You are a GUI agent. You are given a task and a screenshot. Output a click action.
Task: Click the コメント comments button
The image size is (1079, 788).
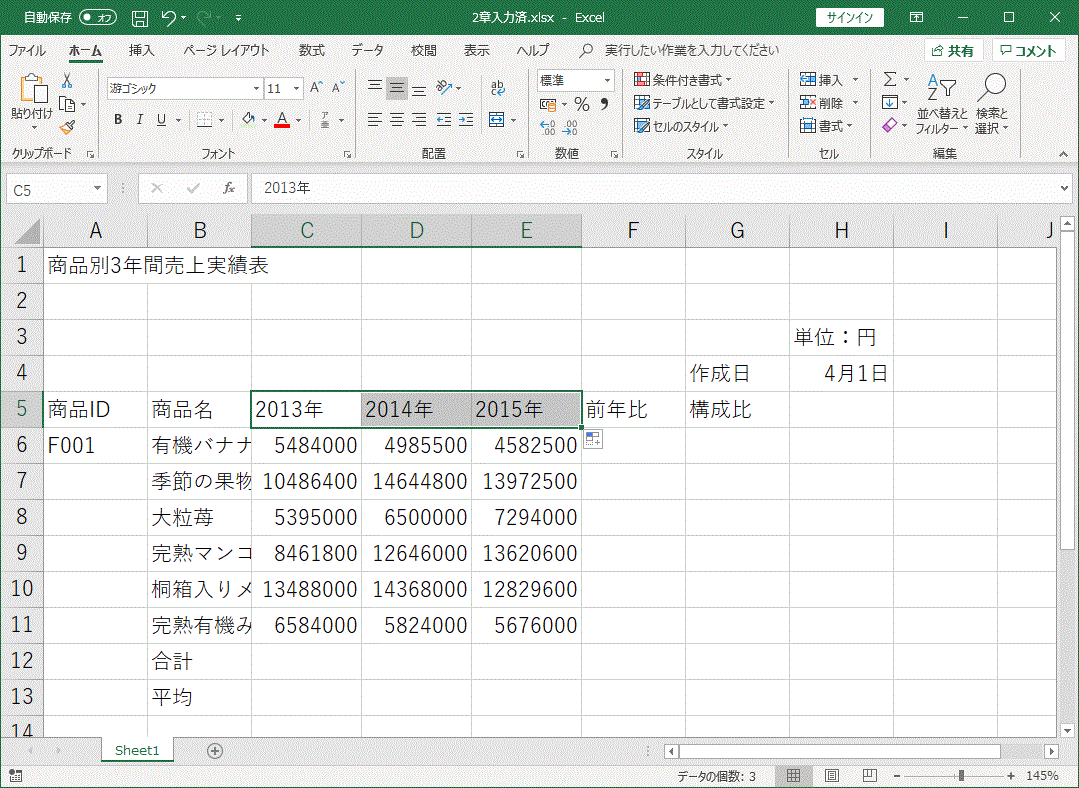(1028, 50)
